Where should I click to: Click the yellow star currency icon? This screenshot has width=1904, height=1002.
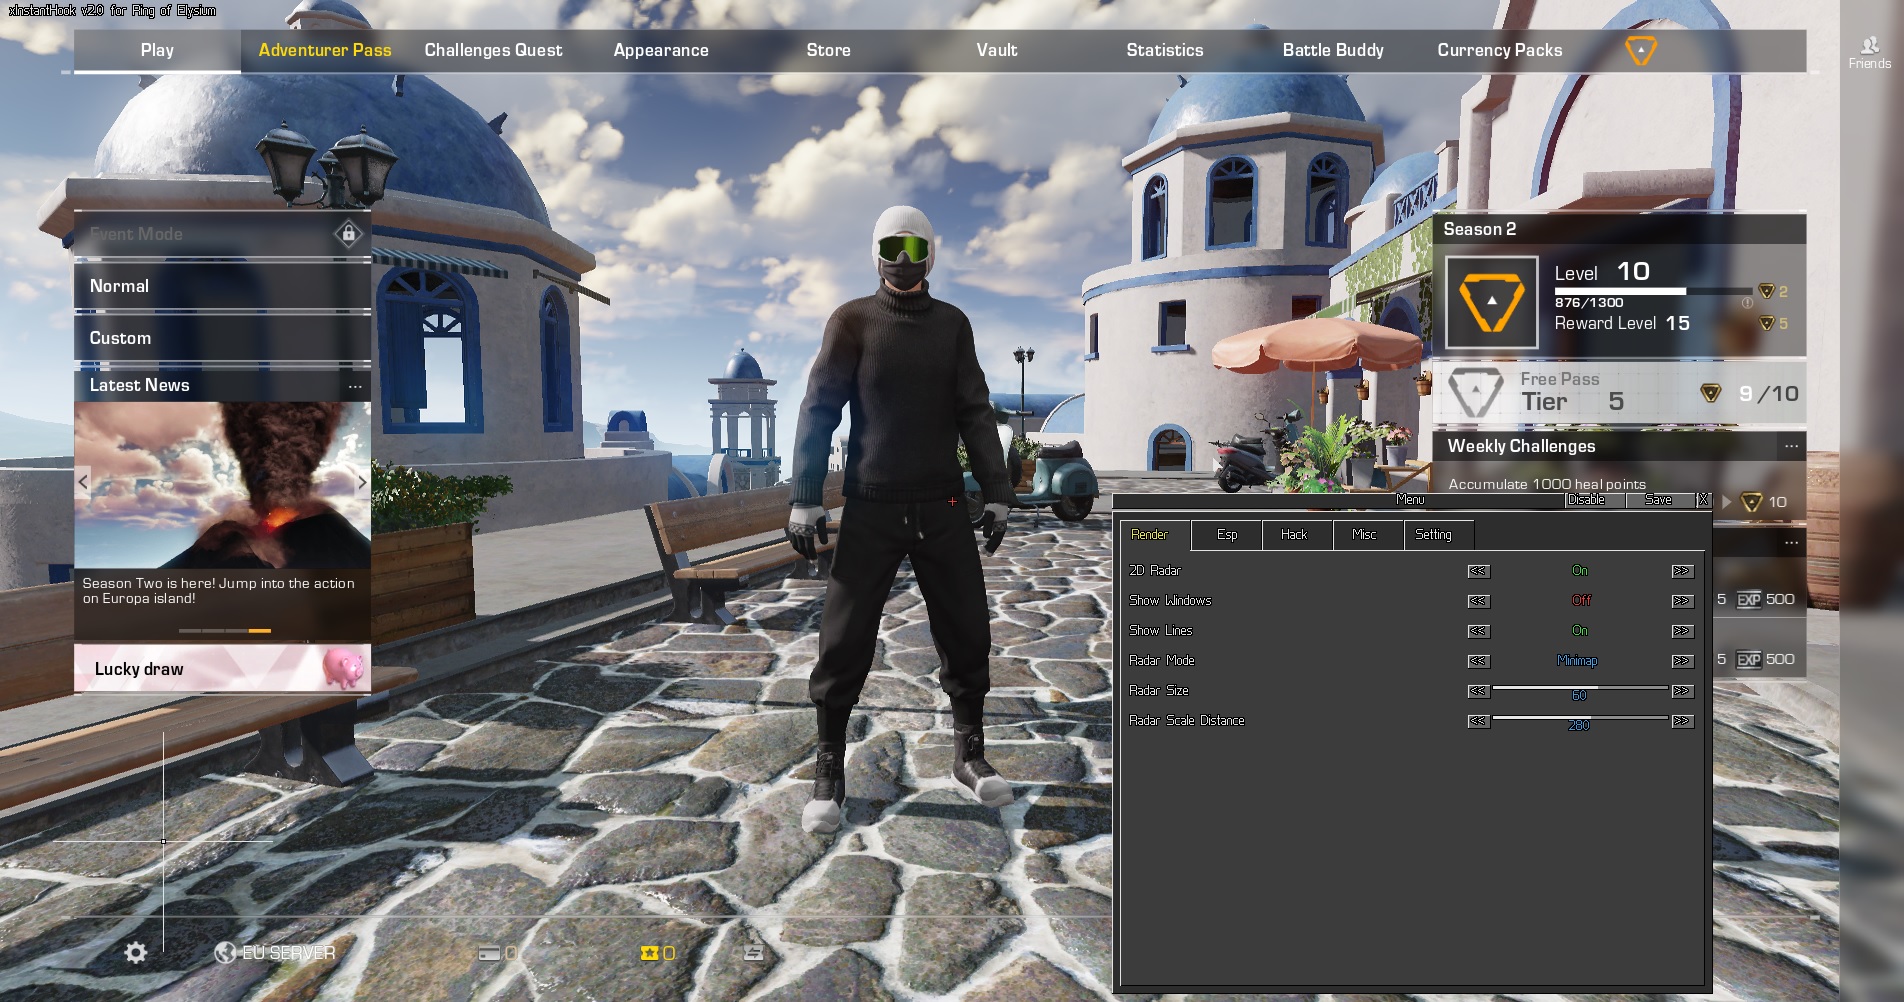click(x=650, y=953)
